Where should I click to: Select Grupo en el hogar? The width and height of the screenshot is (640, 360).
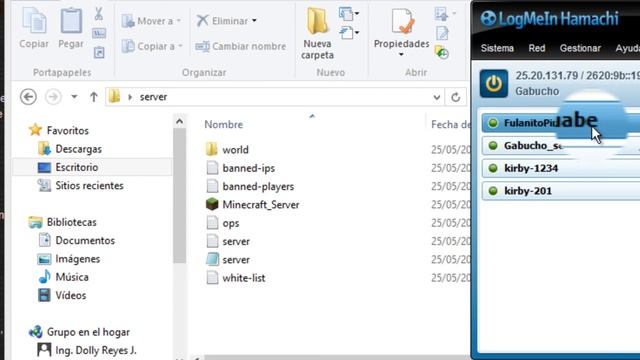[x=80, y=332]
